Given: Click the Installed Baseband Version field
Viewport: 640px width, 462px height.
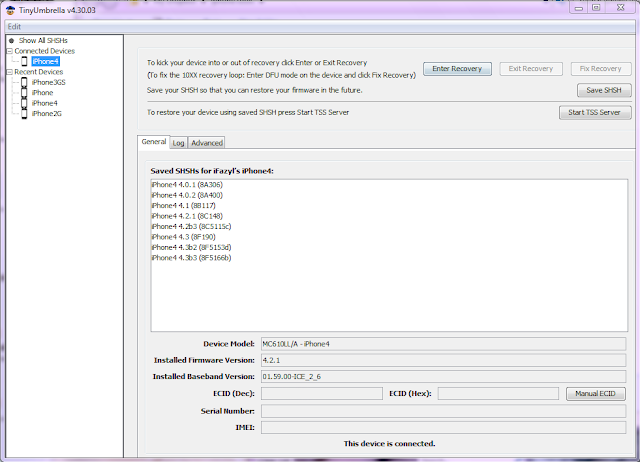Looking at the screenshot, I should pos(443,376).
